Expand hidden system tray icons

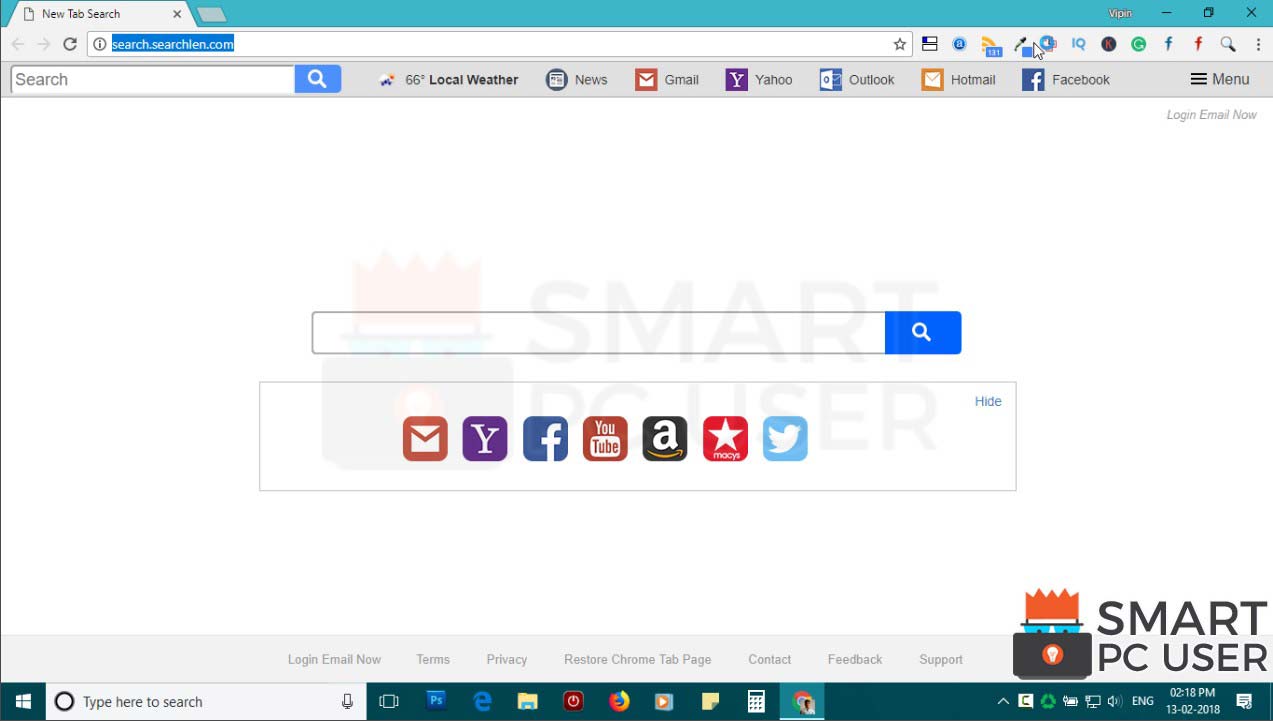pyautogui.click(x=1002, y=701)
